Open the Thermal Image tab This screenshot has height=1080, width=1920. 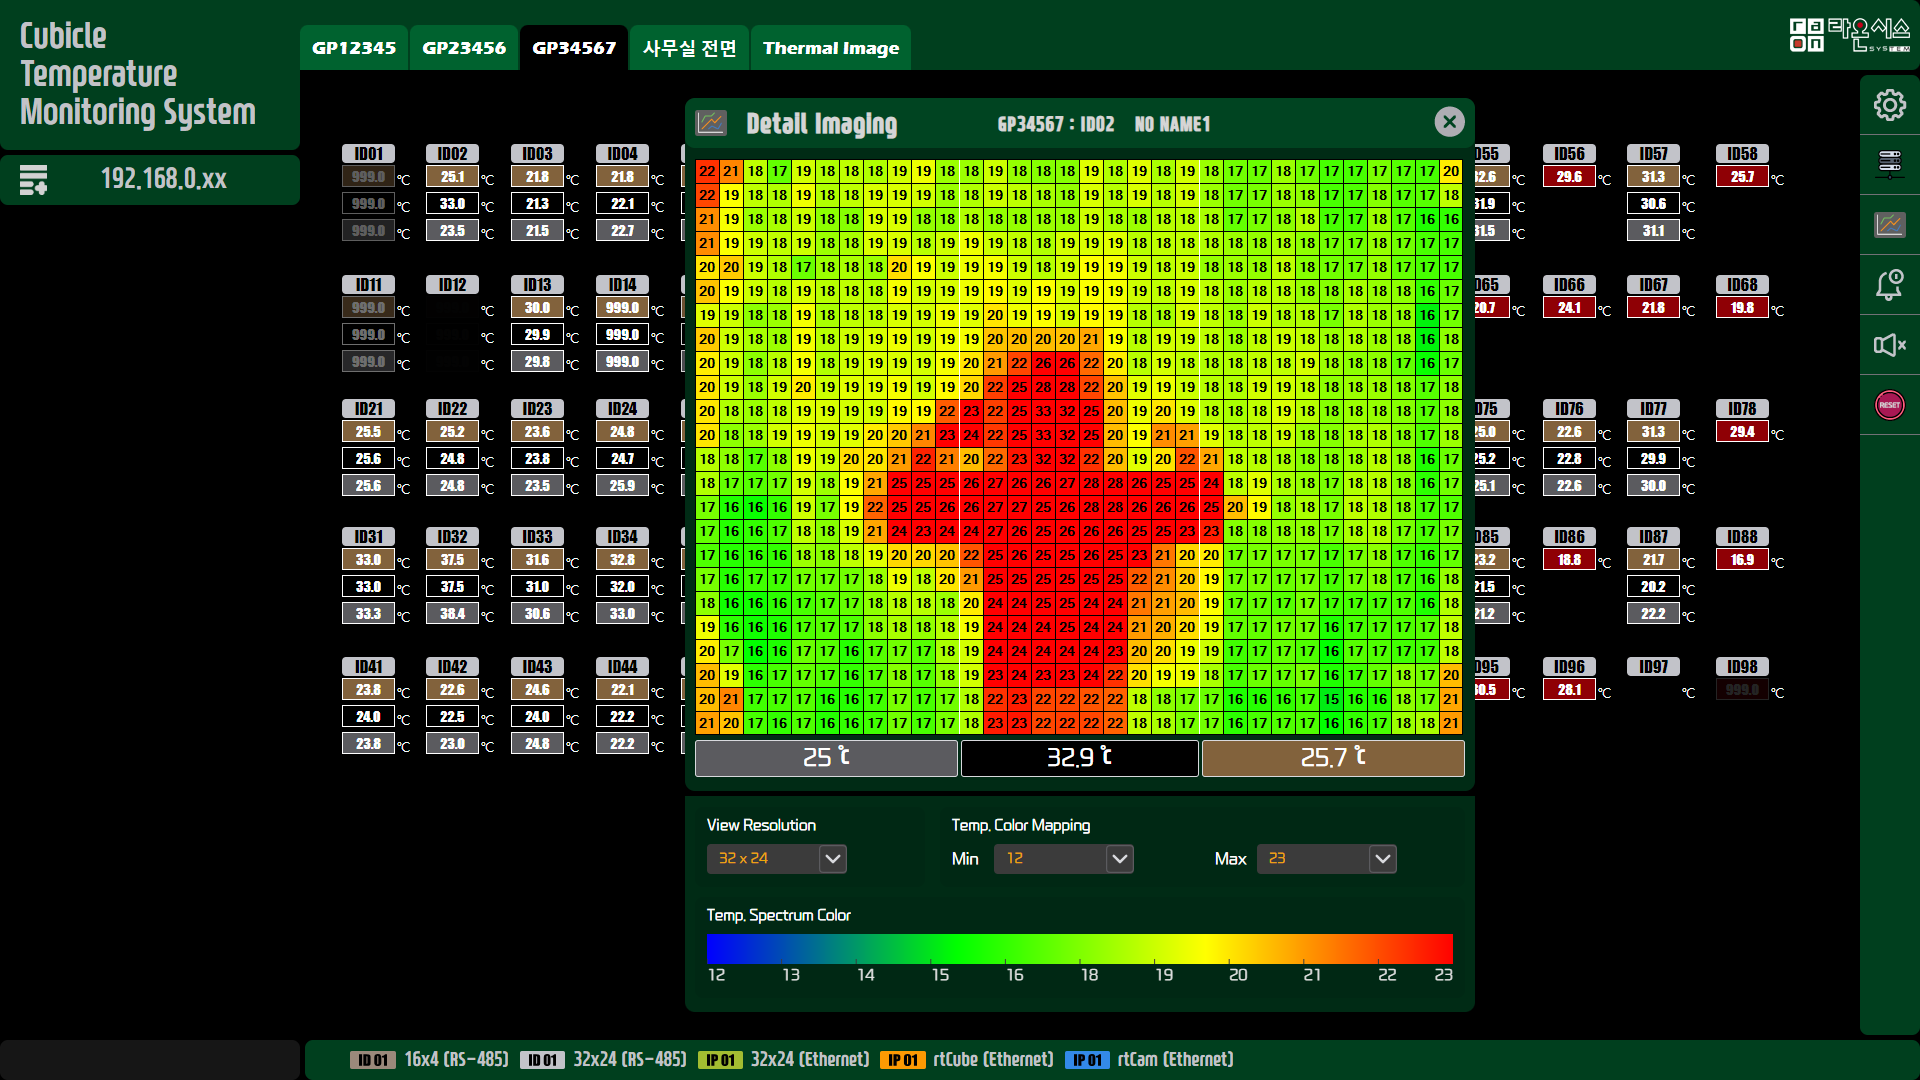point(831,48)
